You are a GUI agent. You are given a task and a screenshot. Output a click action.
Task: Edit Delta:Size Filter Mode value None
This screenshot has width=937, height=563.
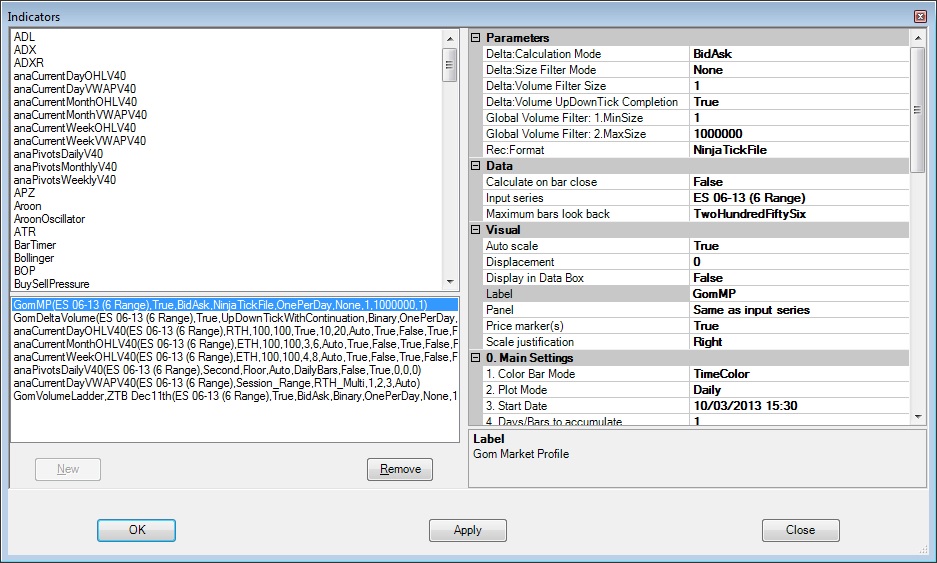(x=799, y=70)
